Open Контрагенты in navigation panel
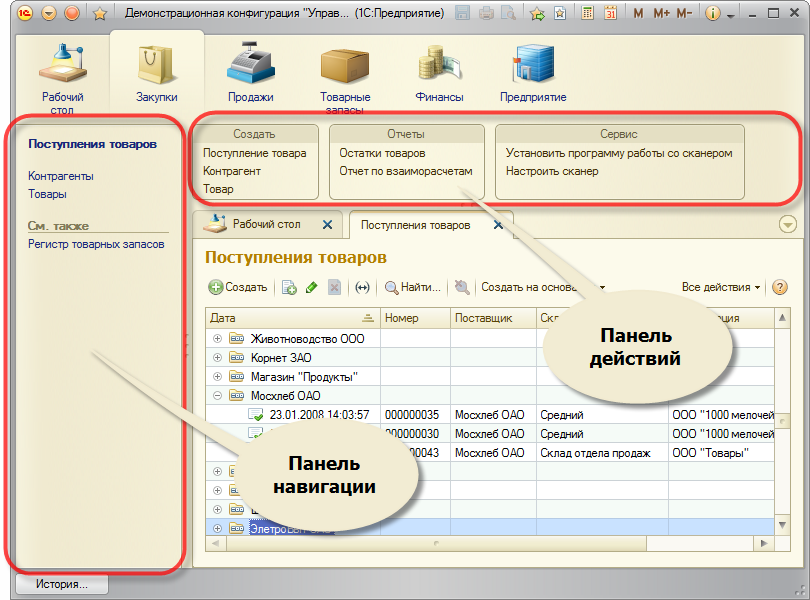 click(x=61, y=176)
